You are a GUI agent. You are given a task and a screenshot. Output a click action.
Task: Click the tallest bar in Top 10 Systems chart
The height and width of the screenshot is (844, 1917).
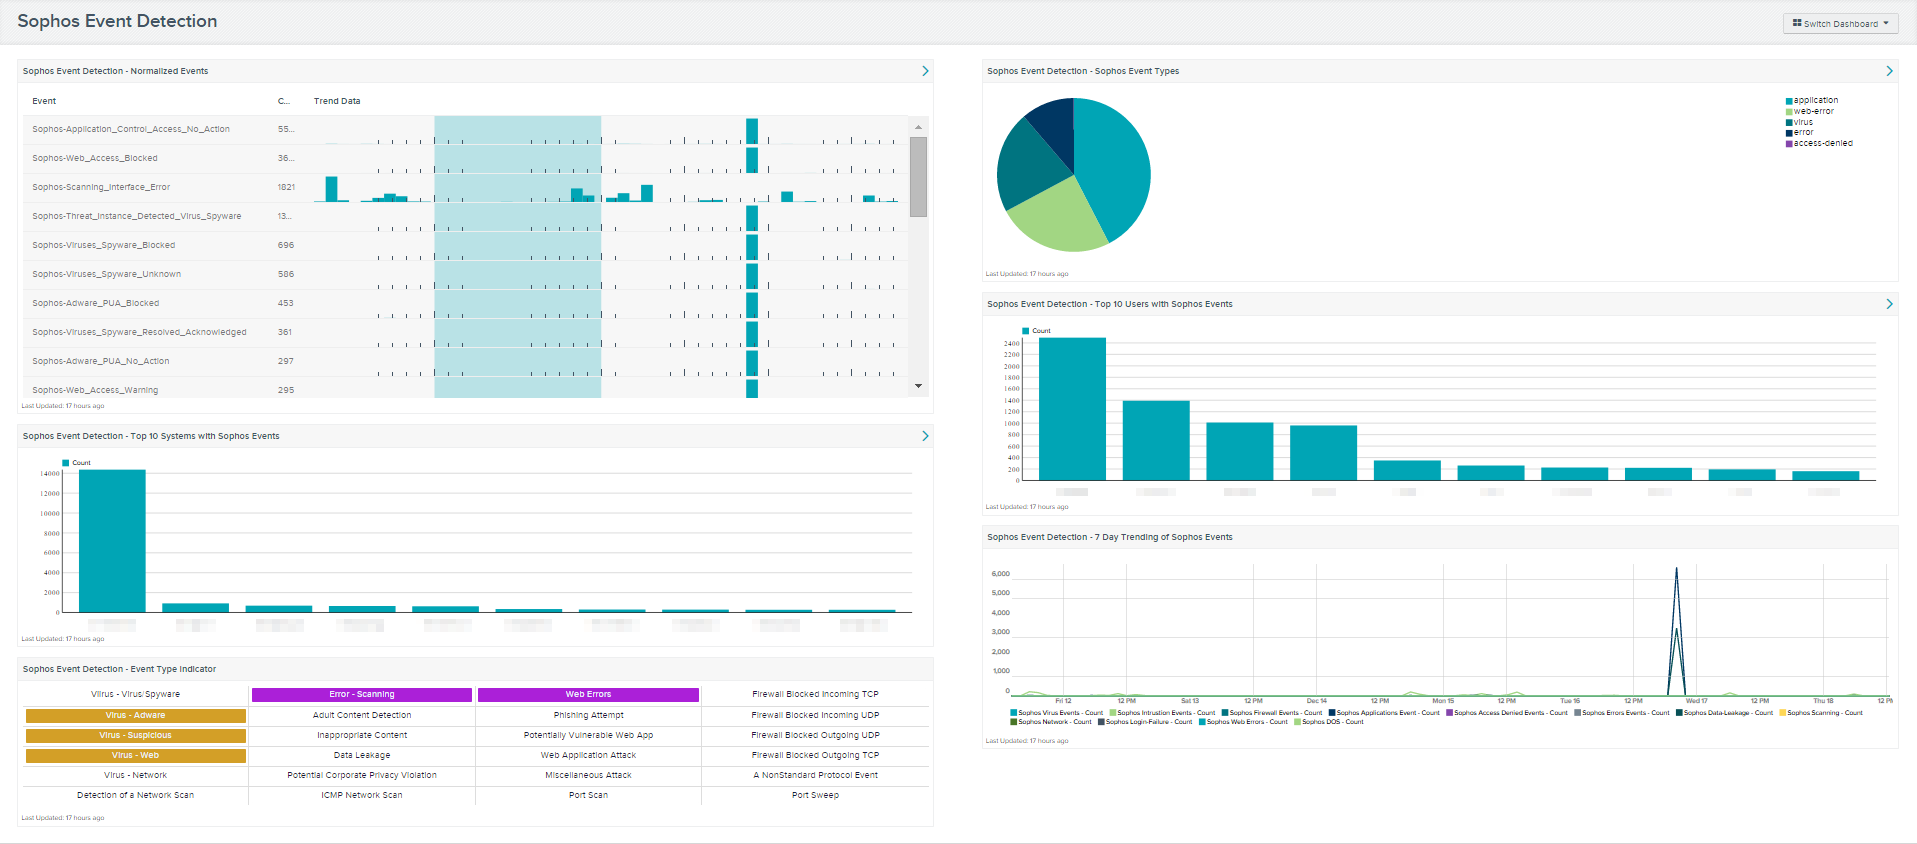112,541
